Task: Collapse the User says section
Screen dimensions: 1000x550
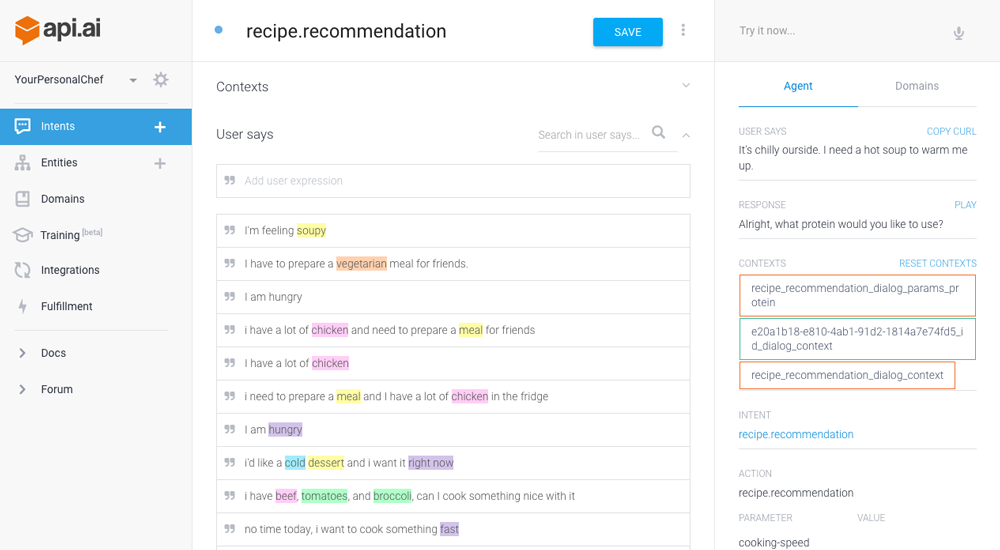Action: point(686,135)
